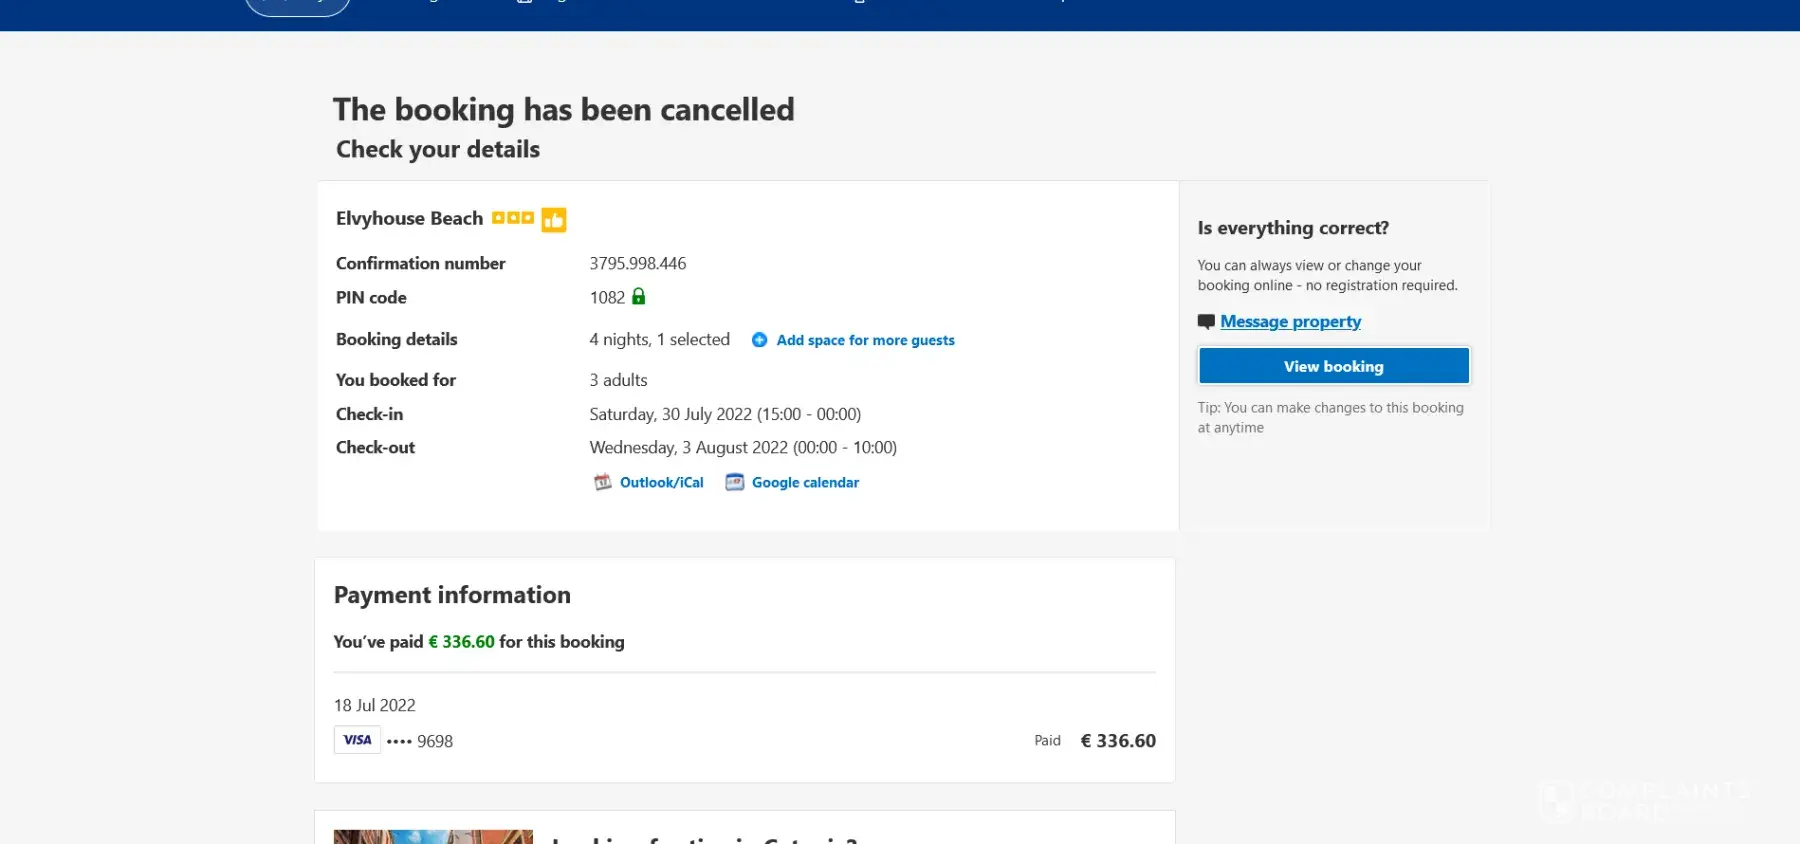Add booking via Outlook/iCal text link
Screen dimensions: 1800x844
661,483
